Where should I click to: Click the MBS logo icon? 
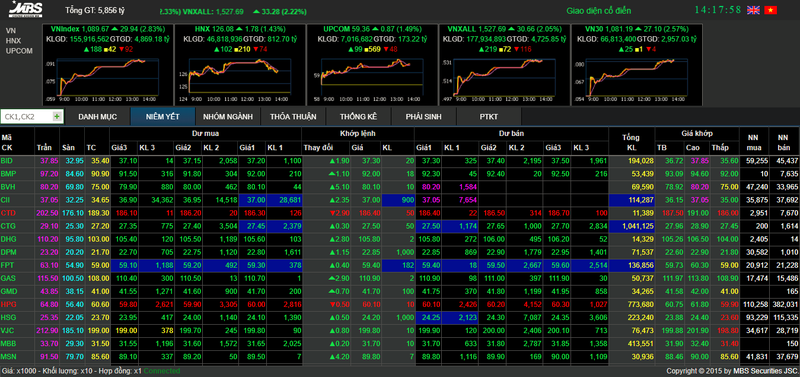click(x=26, y=9)
